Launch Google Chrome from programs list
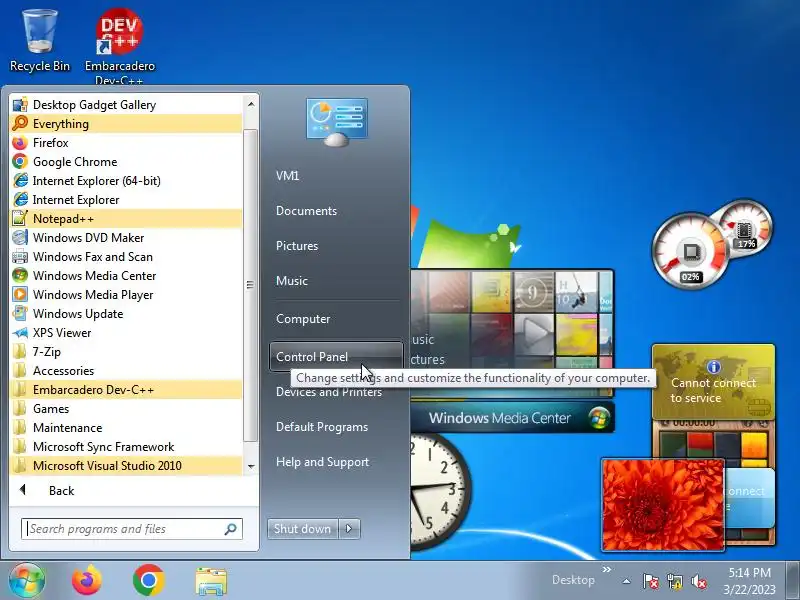 (126, 162)
